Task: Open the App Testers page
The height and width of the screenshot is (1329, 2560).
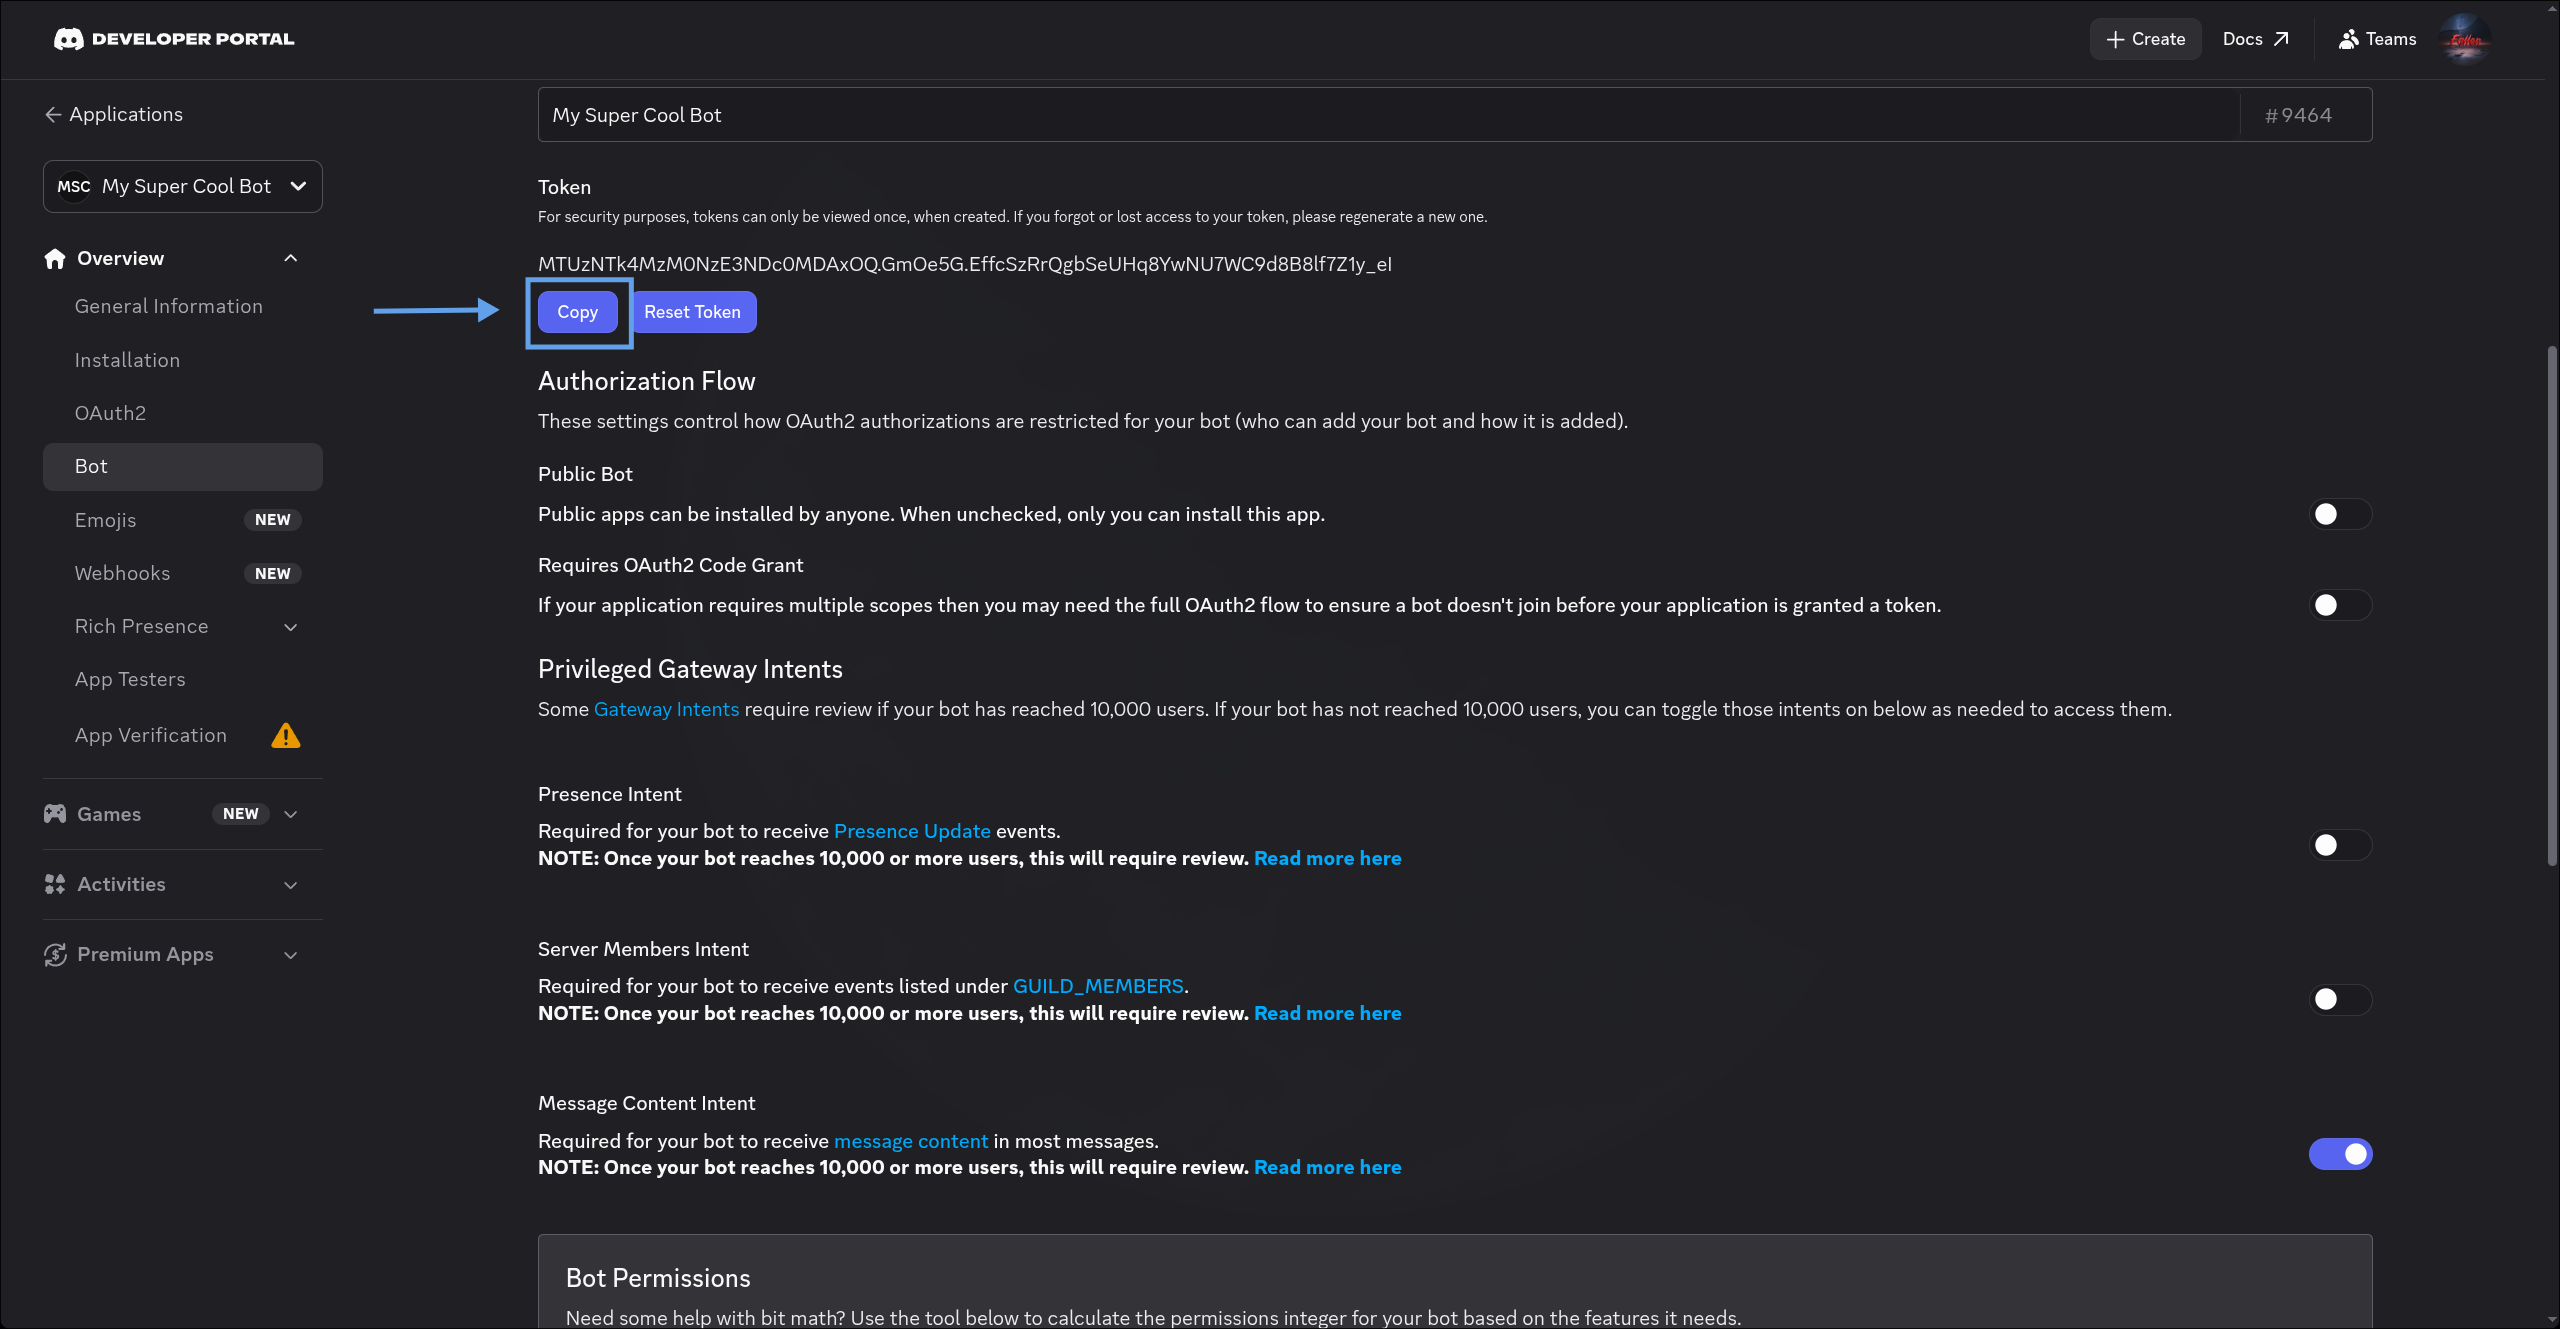Action: click(x=131, y=680)
